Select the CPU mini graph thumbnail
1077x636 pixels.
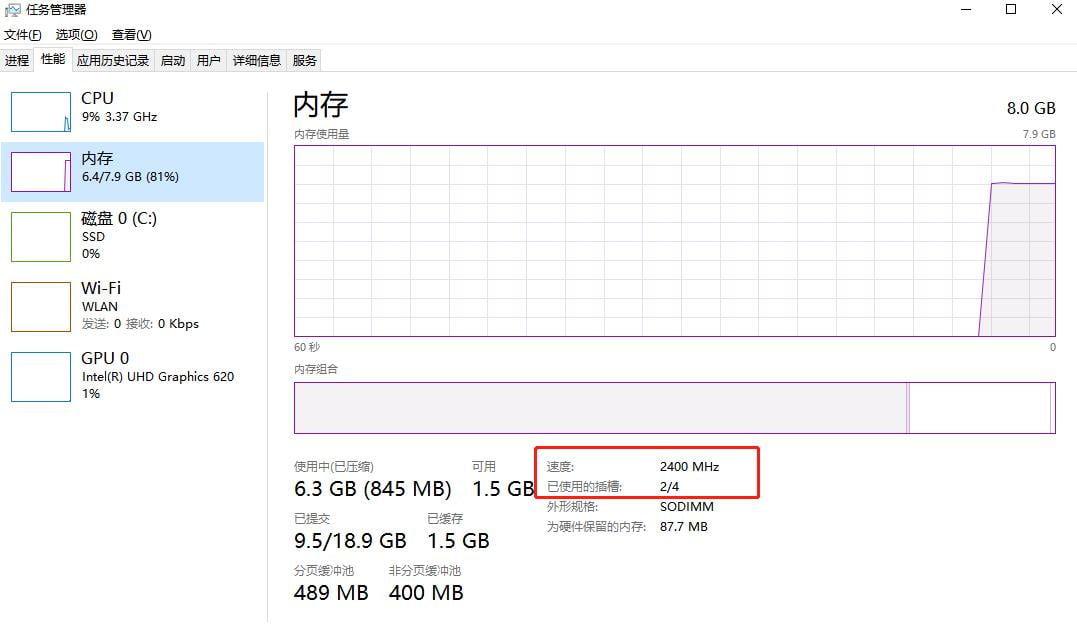click(x=41, y=112)
